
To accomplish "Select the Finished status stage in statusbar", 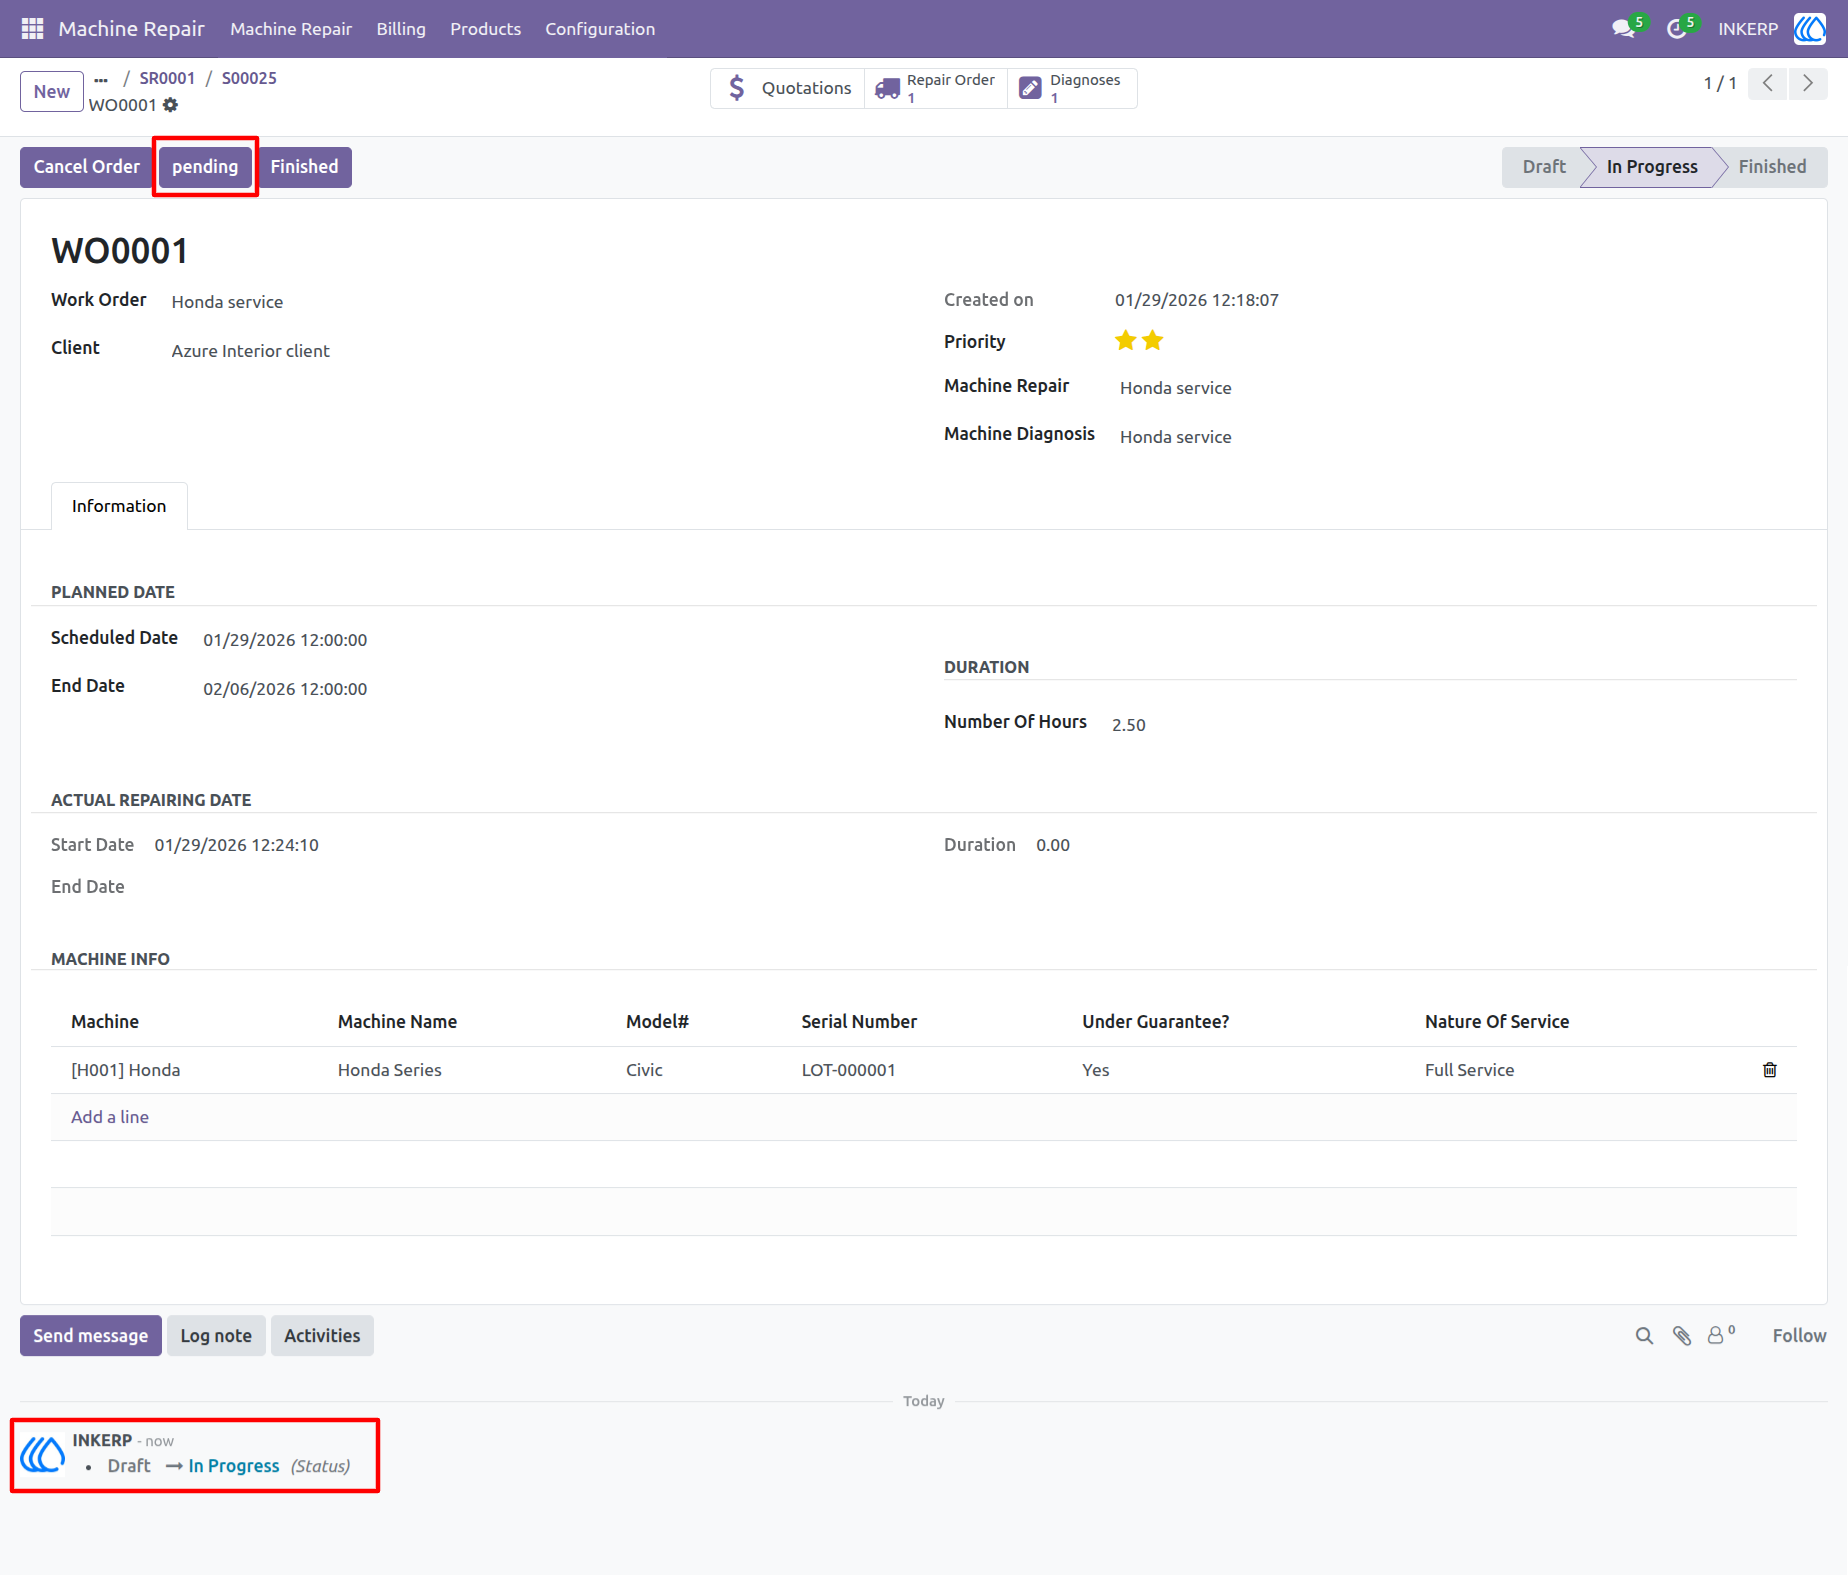I will 1772,167.
